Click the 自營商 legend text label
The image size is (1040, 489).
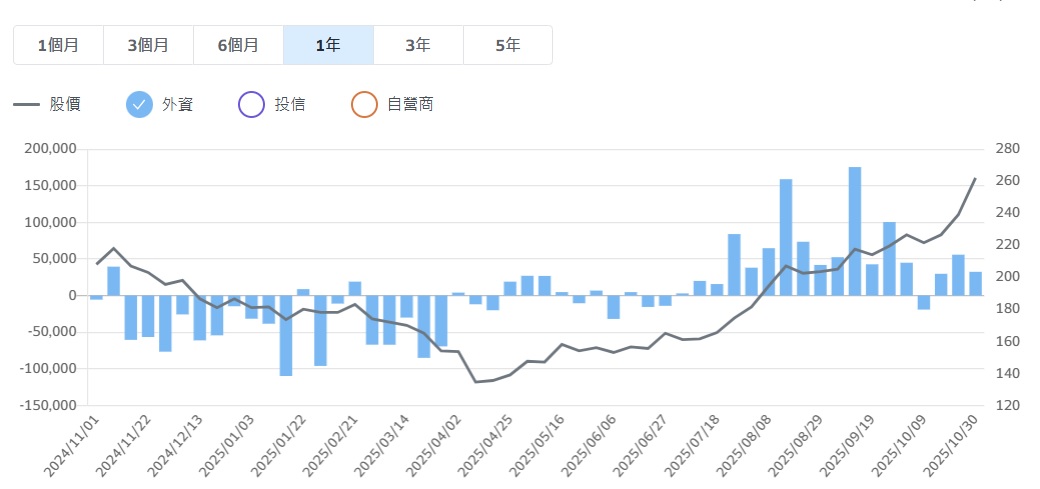click(x=410, y=104)
